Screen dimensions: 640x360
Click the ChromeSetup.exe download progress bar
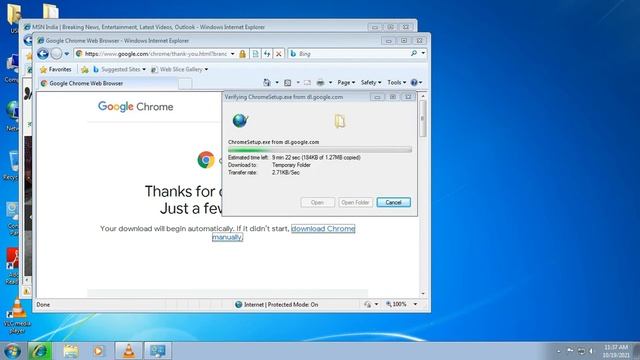click(x=320, y=150)
